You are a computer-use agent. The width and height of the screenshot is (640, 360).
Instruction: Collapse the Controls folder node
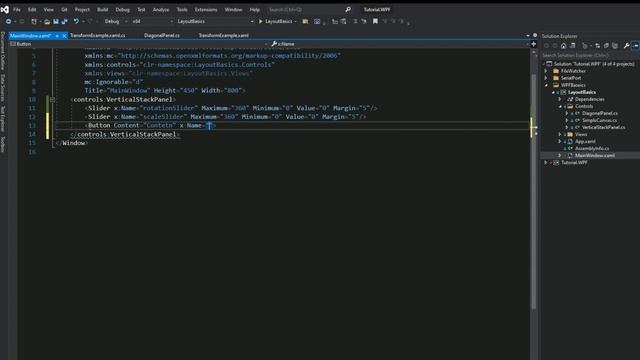560,106
